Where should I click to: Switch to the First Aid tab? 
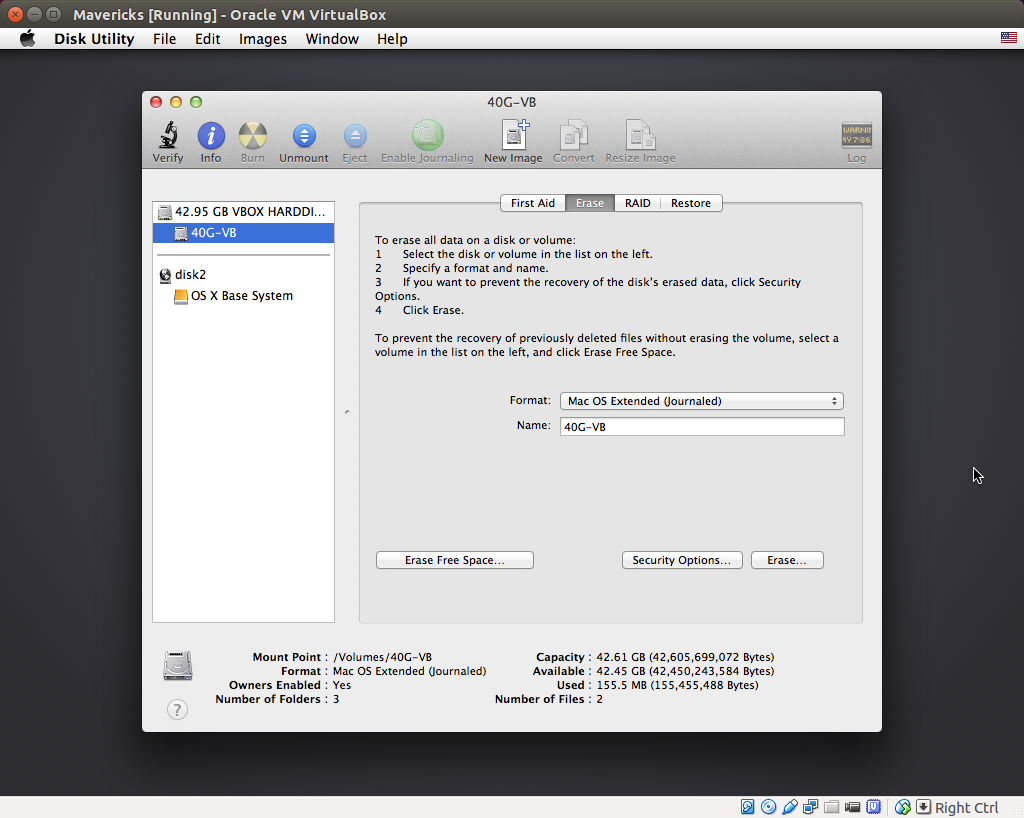coord(533,203)
